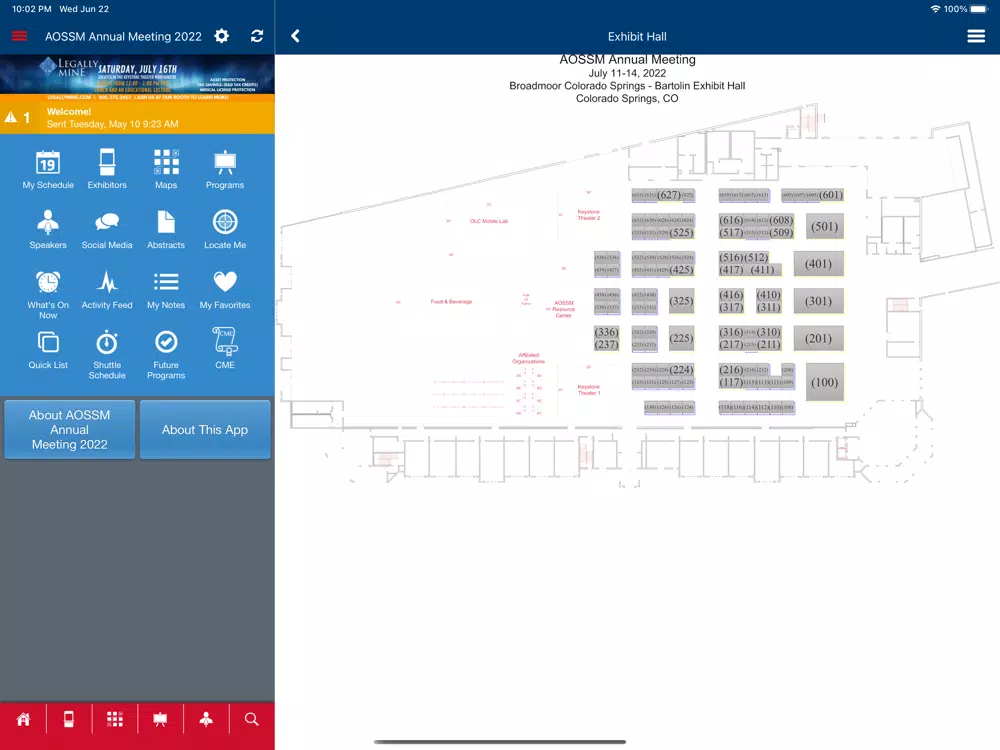Select booth (216) on the map
The height and width of the screenshot is (750, 1000).
[731, 369]
